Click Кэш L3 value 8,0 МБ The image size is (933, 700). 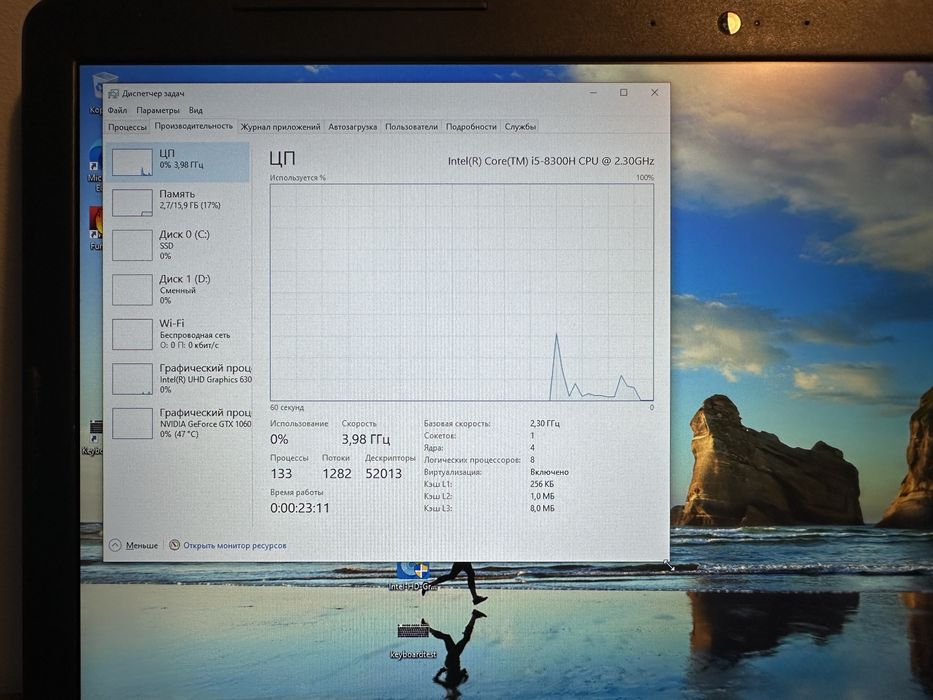pyautogui.click(x=542, y=508)
